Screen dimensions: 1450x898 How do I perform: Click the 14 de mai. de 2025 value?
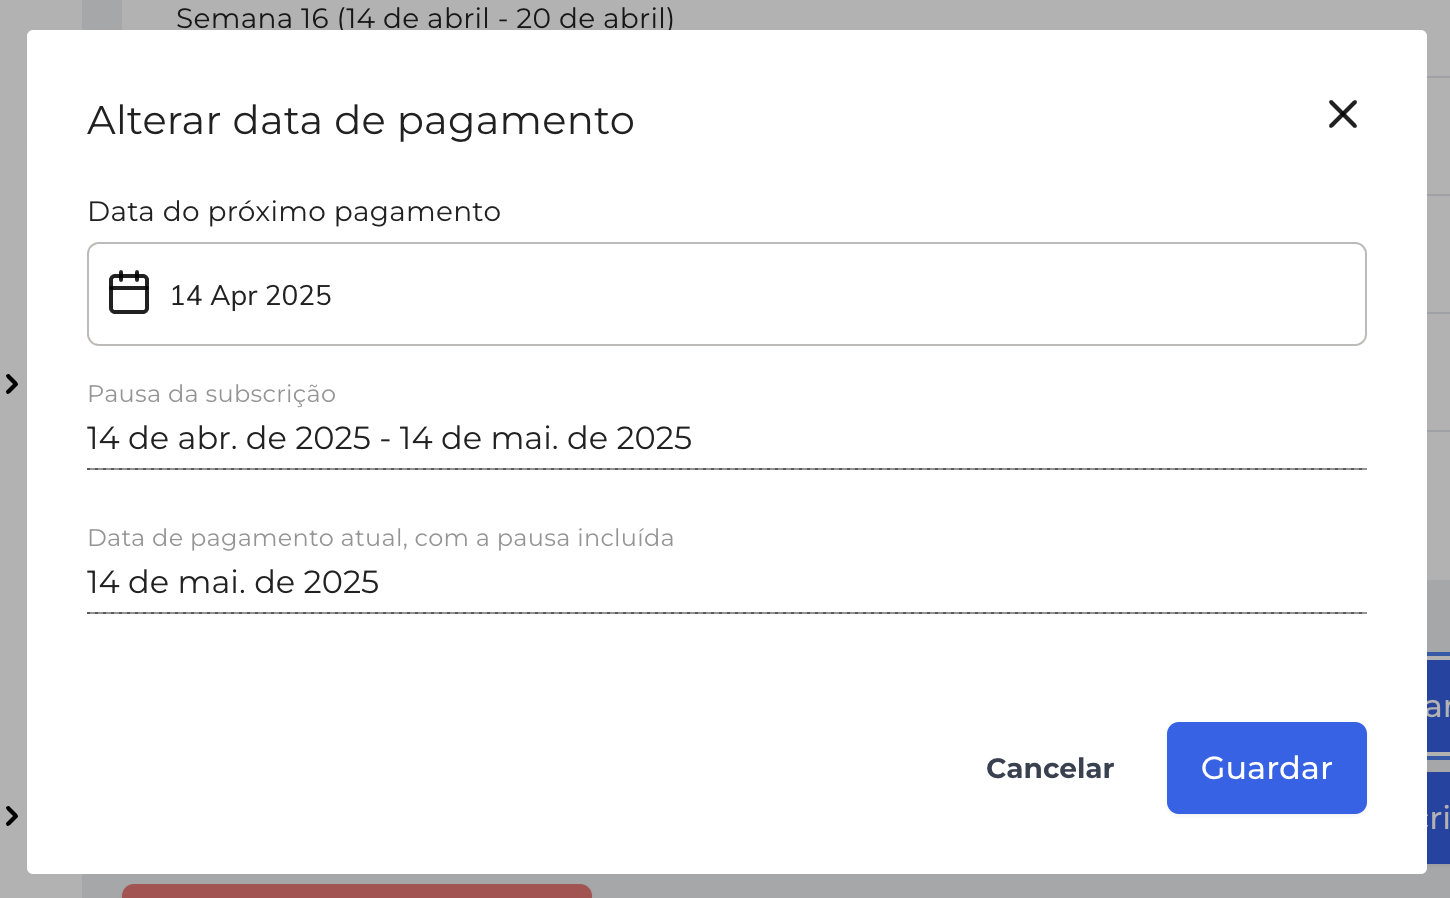pos(233,582)
